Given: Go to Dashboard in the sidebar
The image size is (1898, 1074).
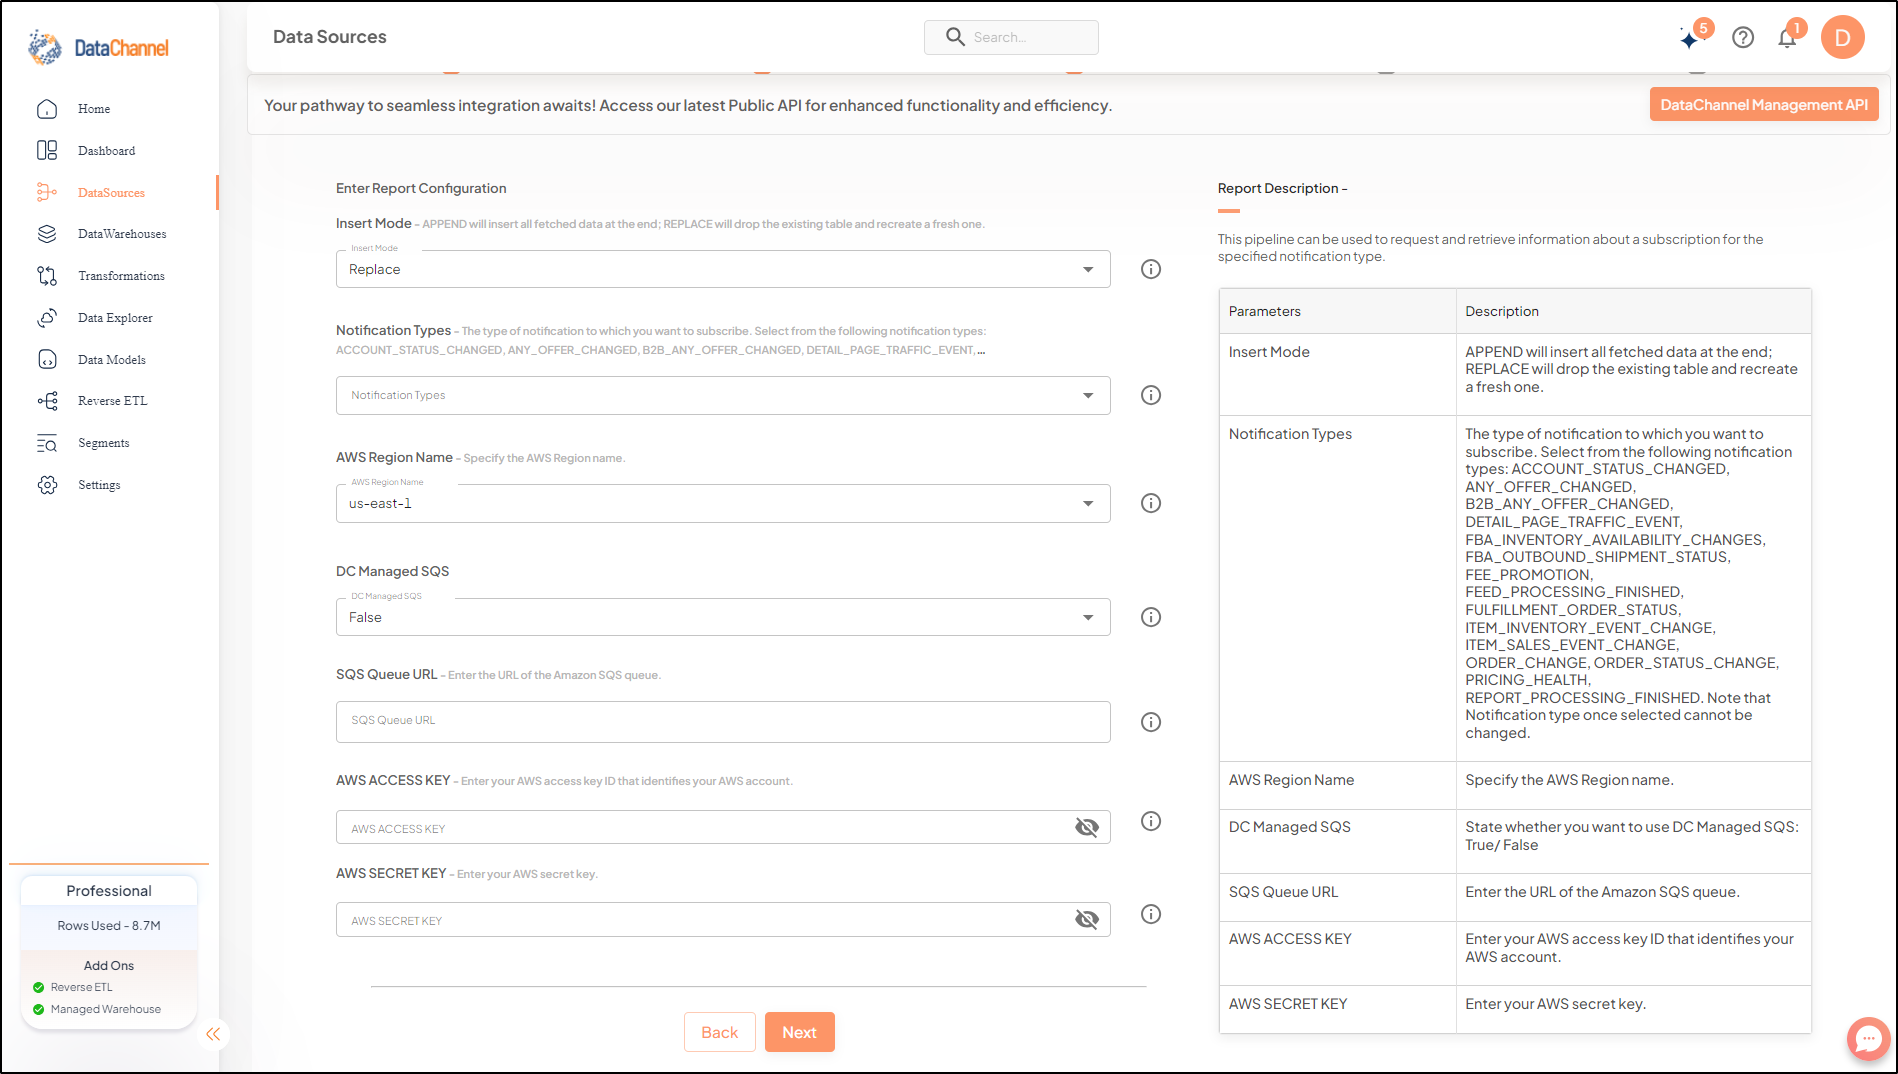Looking at the screenshot, I should pyautogui.click(x=107, y=151).
